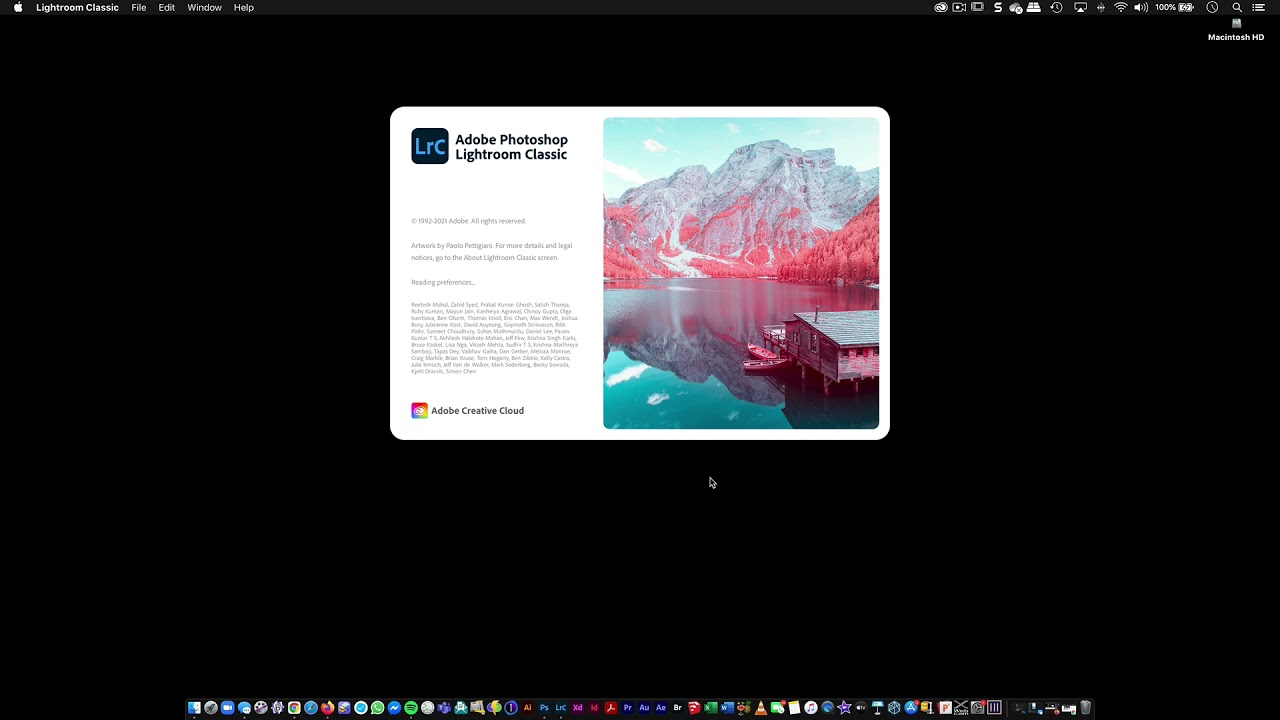Open the Trash in the Dock
The image size is (1280, 720).
(x=1085, y=708)
